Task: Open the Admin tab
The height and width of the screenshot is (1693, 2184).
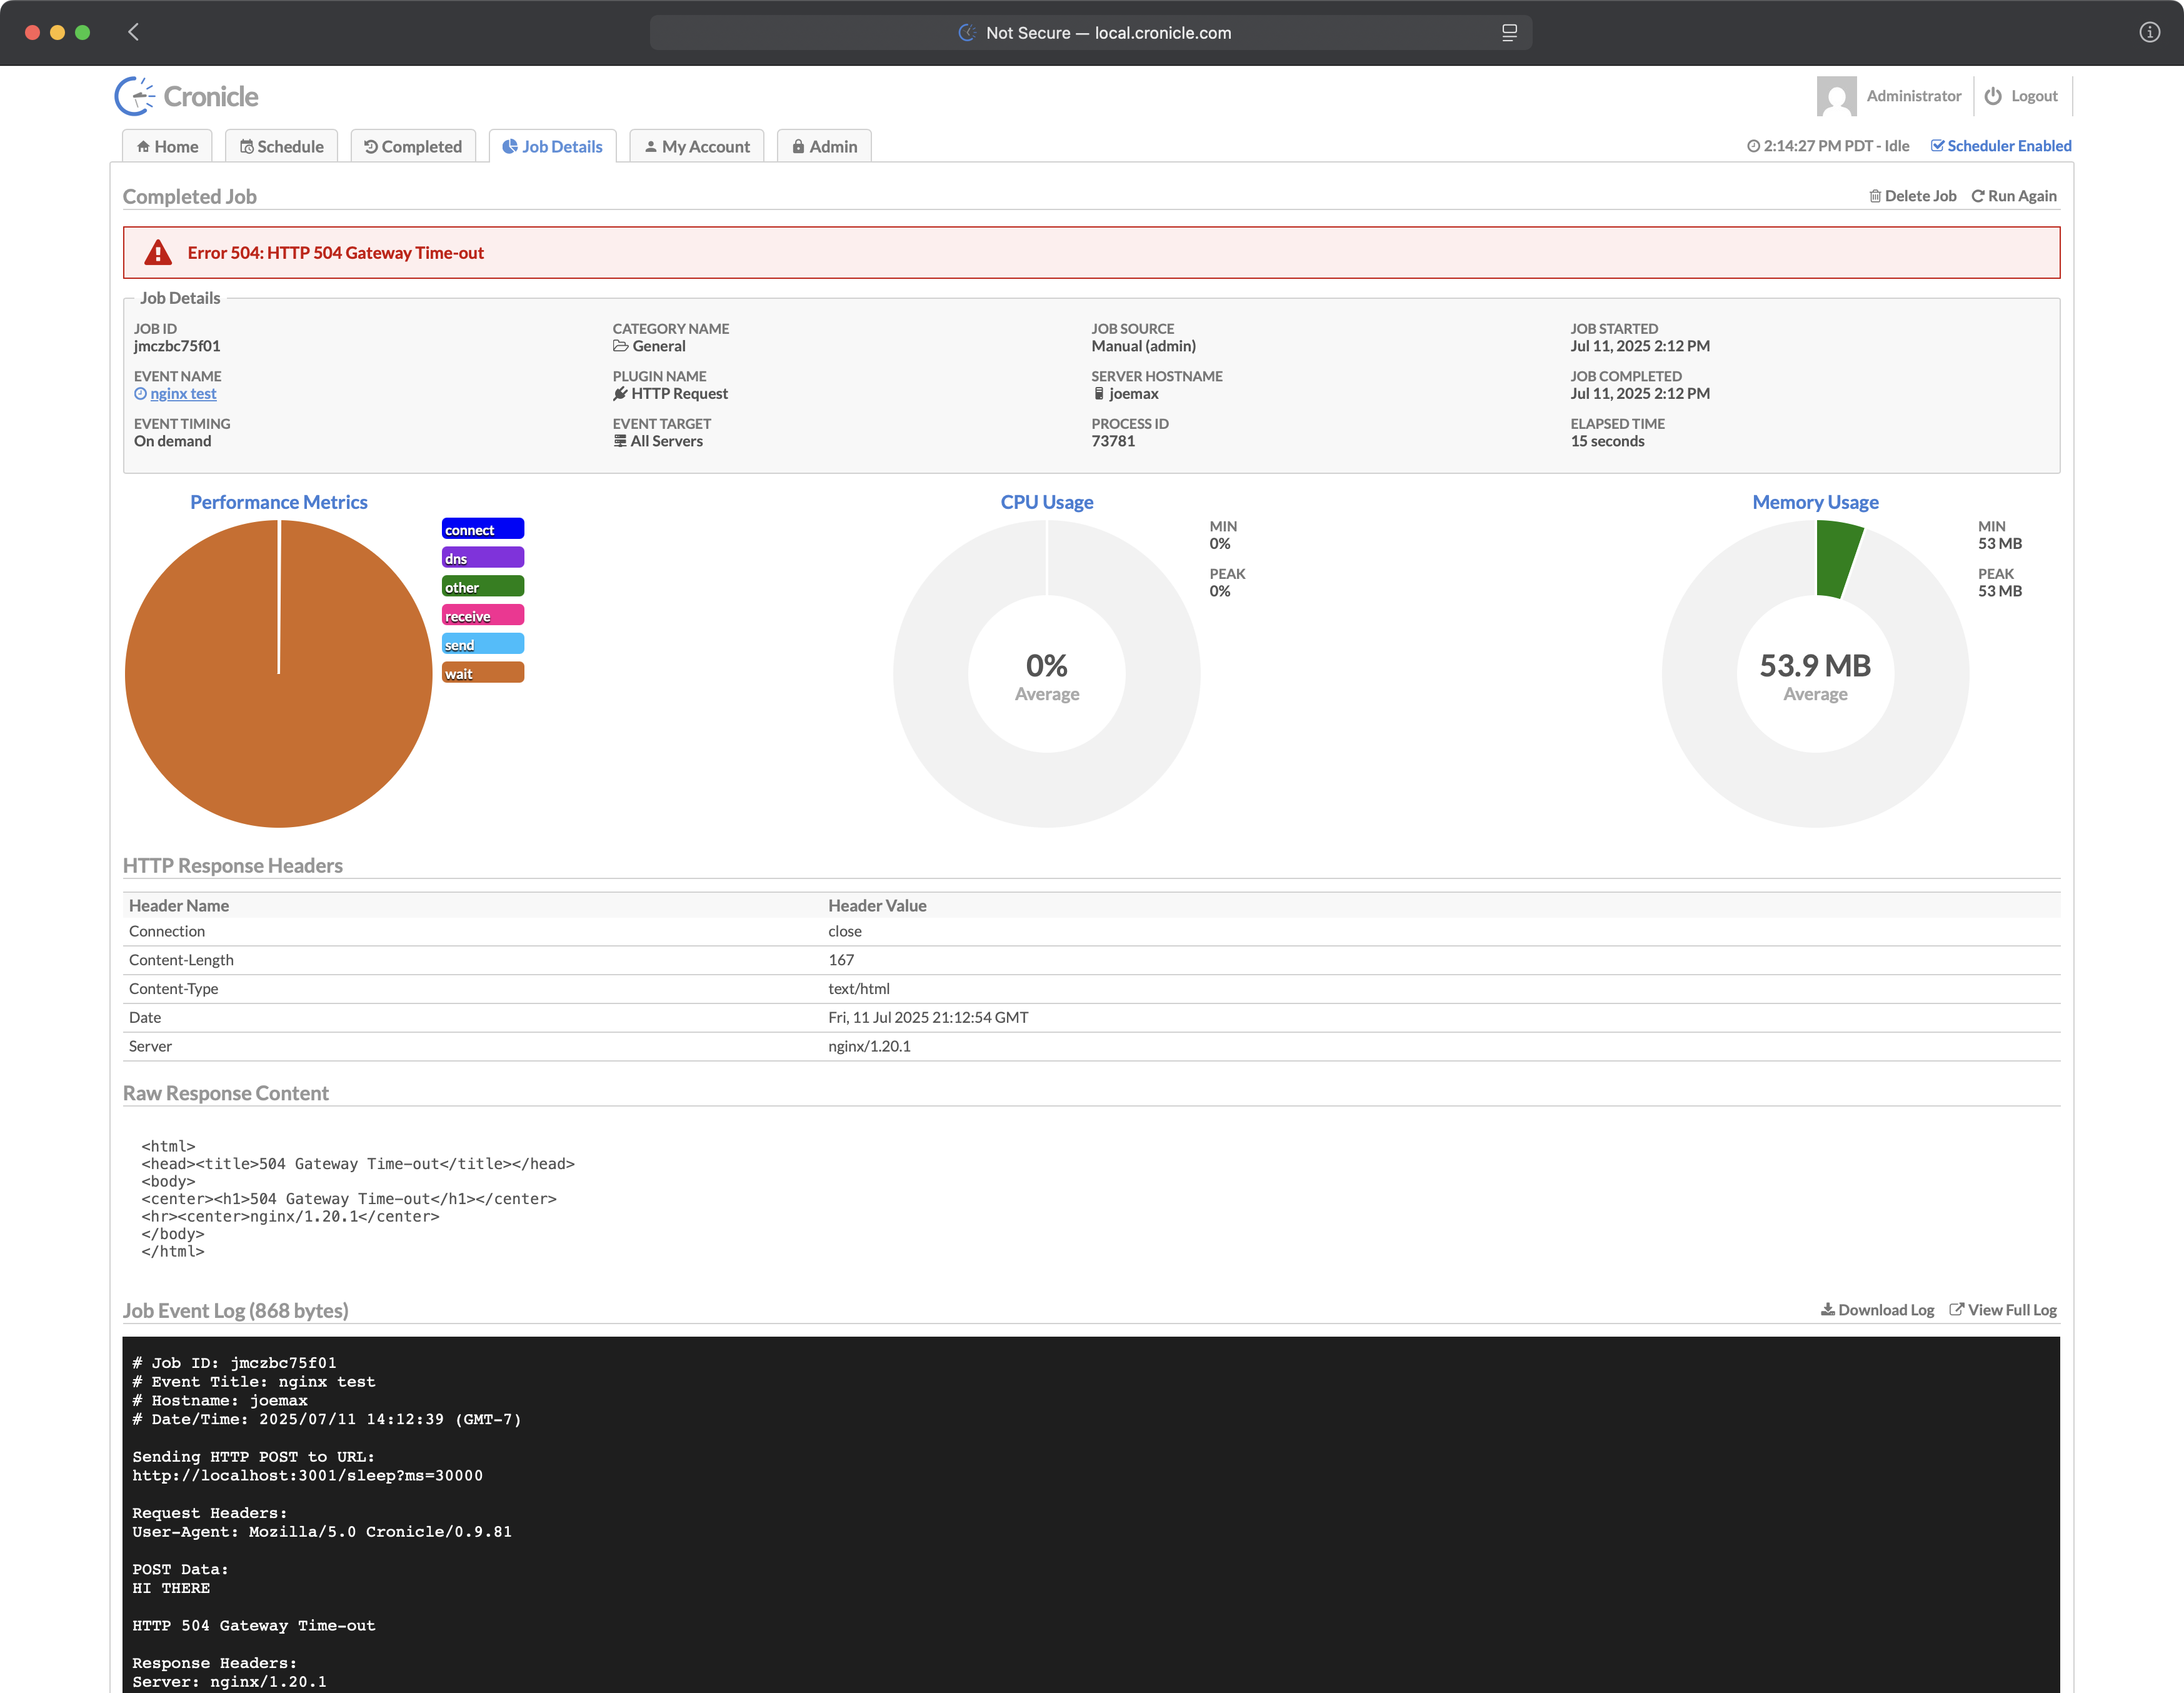Action: (824, 146)
